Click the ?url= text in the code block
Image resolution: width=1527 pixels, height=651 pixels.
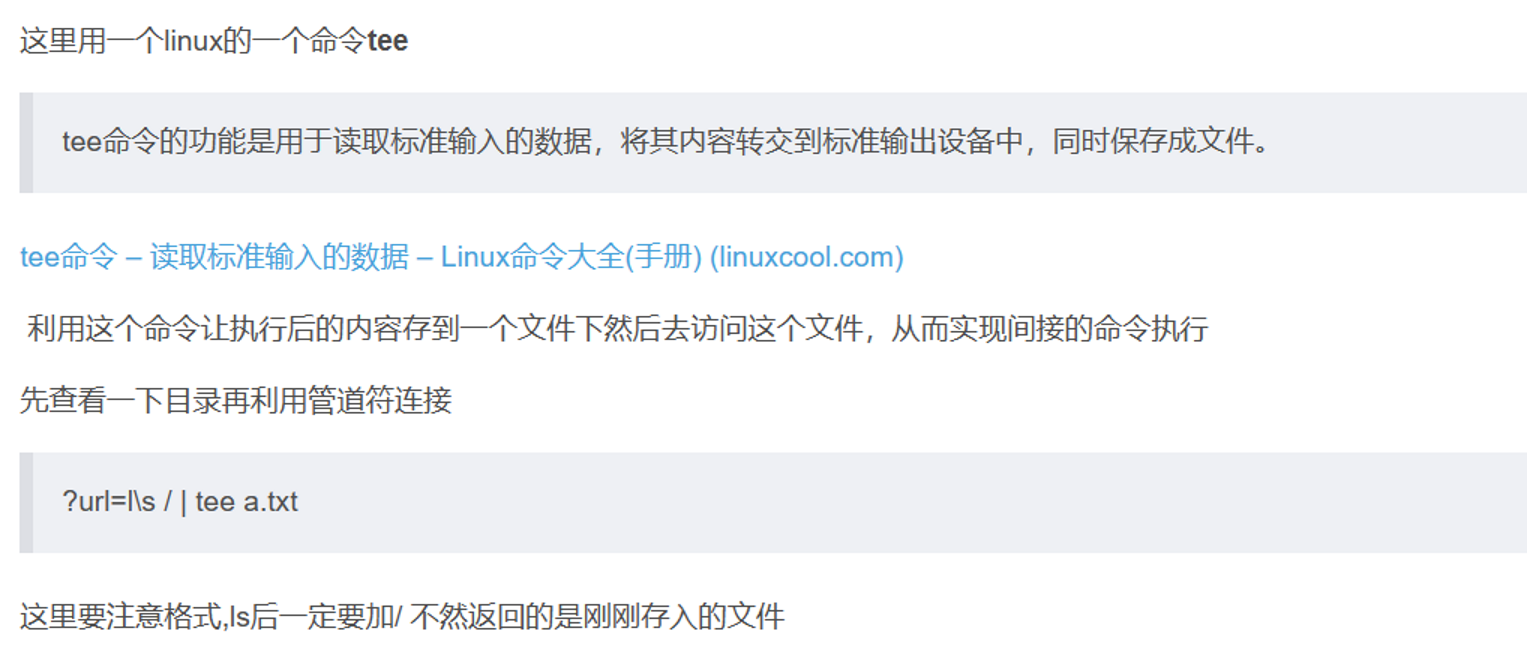pyautogui.click(x=96, y=502)
